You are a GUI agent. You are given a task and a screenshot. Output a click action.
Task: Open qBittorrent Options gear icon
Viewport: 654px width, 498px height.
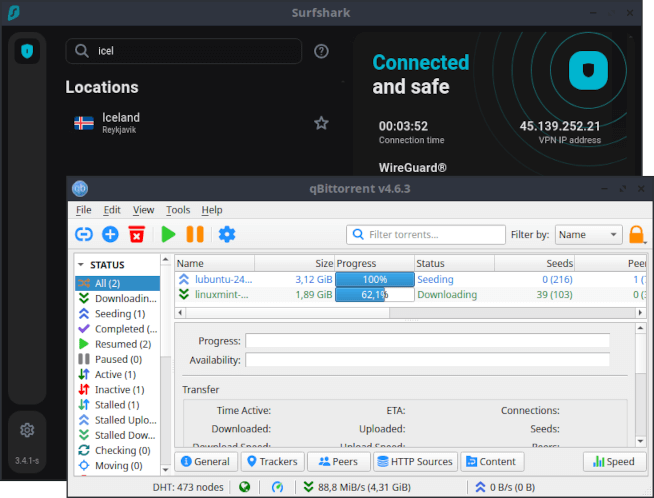227,234
